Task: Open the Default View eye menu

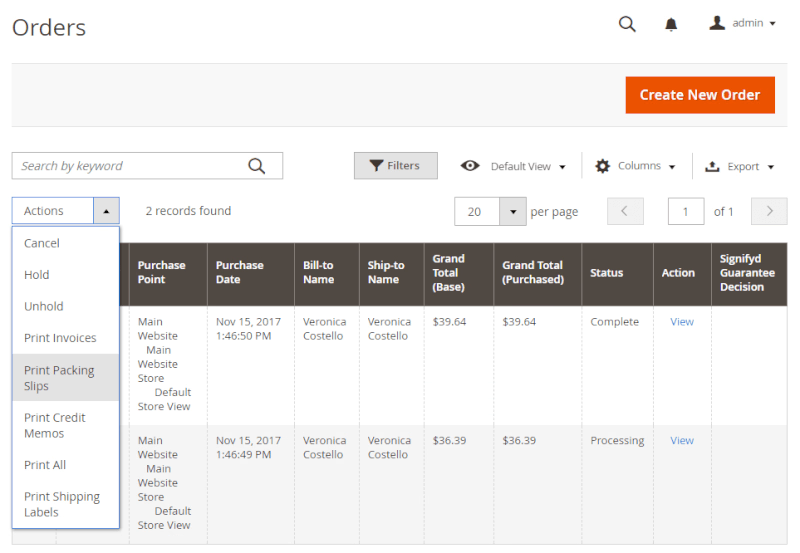Action: point(513,166)
